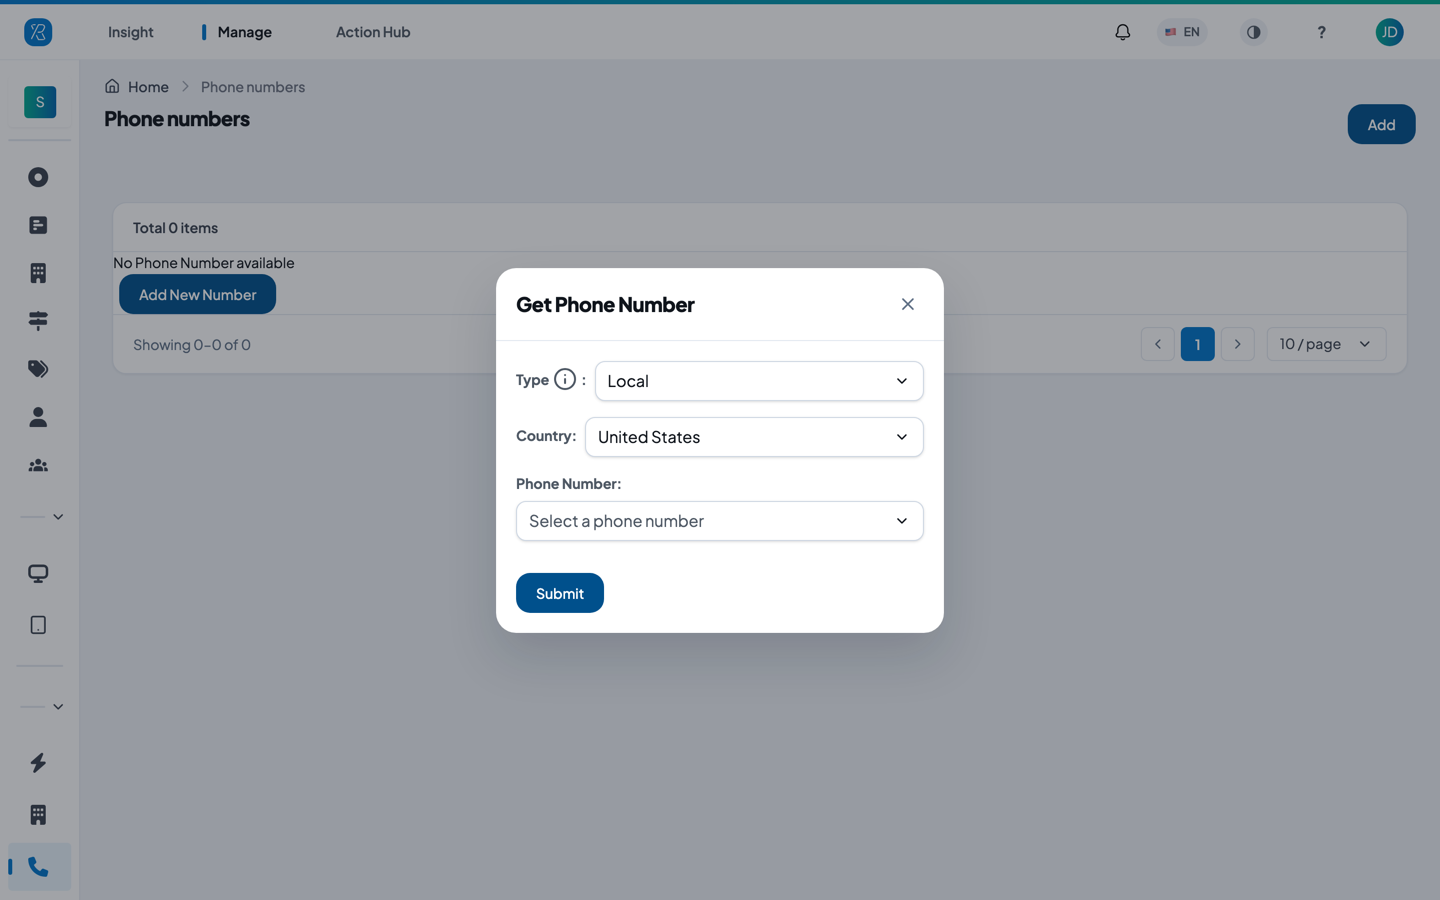Open the document list sidebar icon
Screen dimensions: 1440x900
coord(38,225)
